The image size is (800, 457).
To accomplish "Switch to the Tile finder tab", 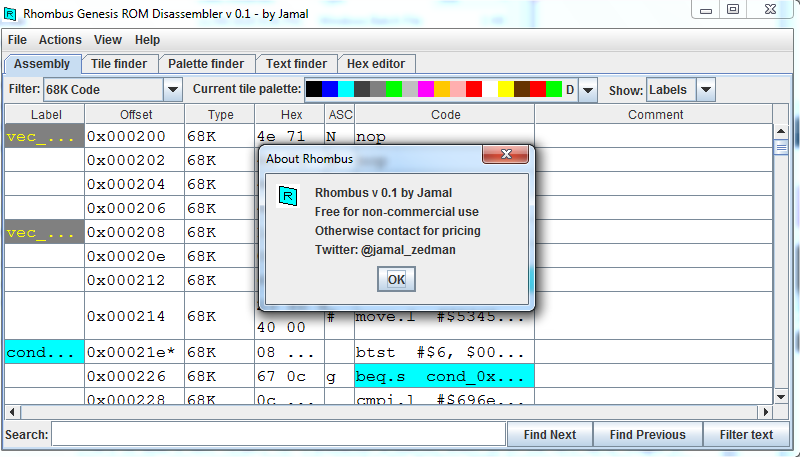I will click(x=119, y=64).
